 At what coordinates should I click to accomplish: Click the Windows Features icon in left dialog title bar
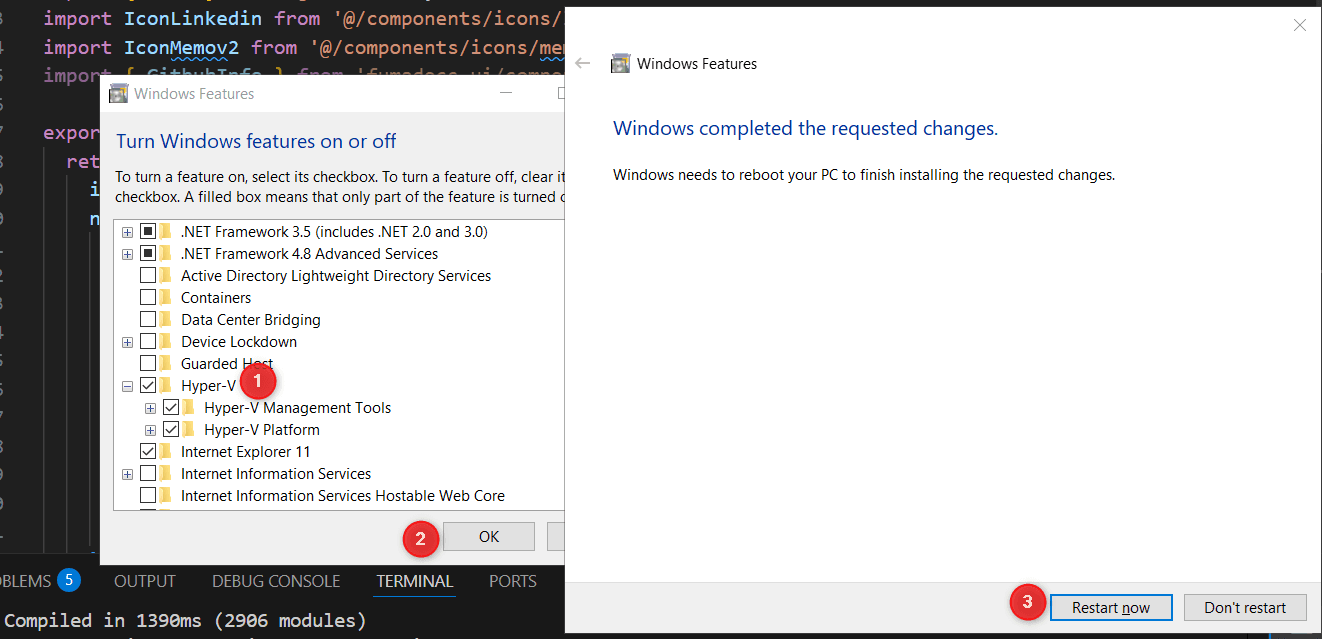pos(119,94)
